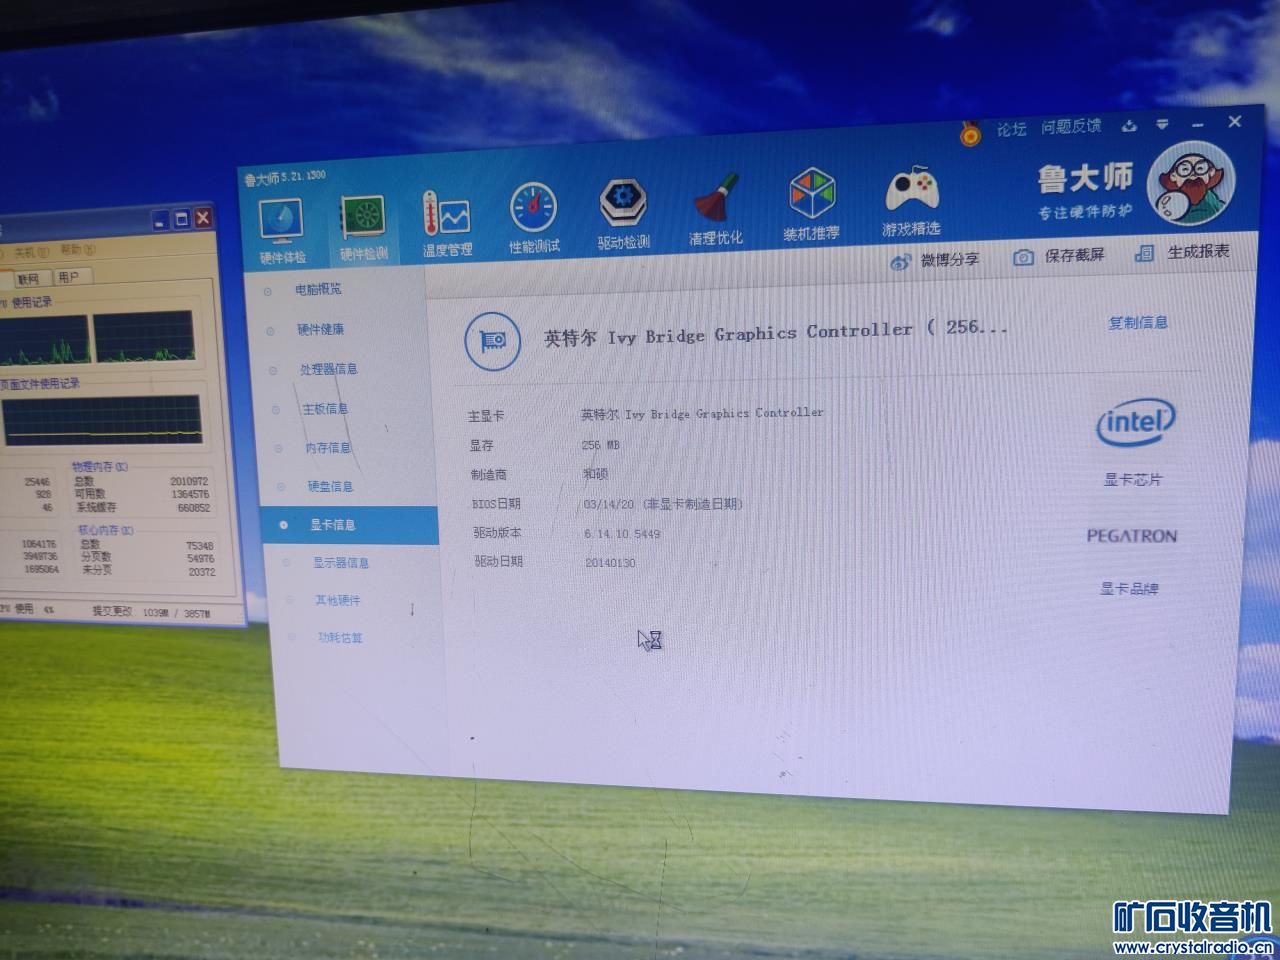Click the 256 MB 显存 value
Image resolution: width=1280 pixels, height=960 pixels.
(600, 445)
